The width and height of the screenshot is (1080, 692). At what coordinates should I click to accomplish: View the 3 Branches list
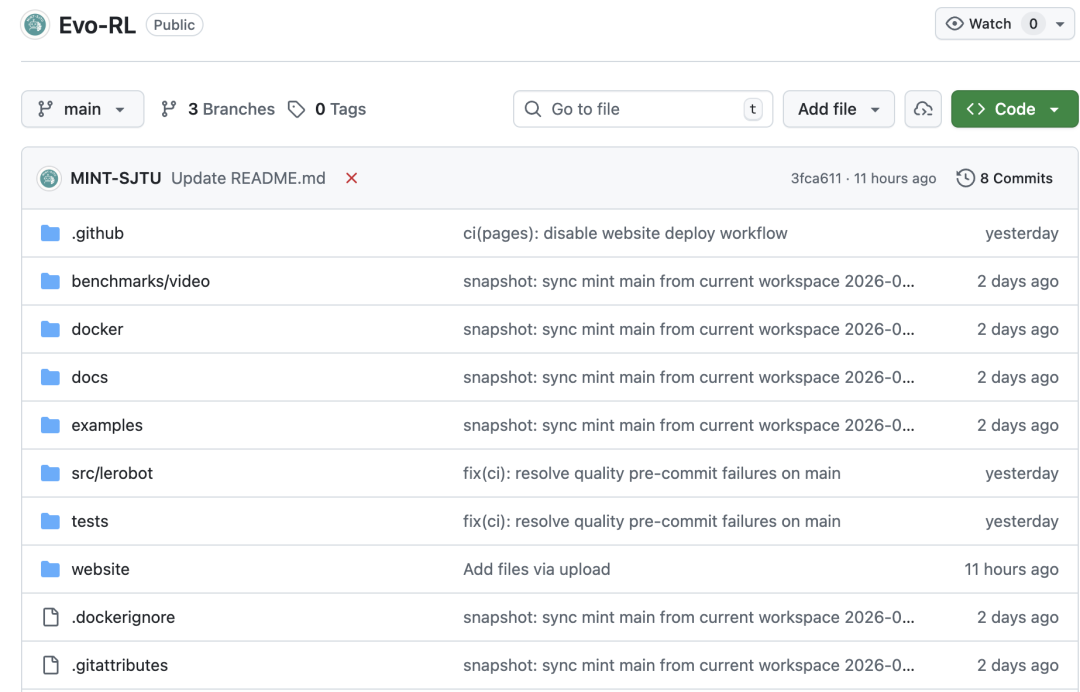(x=218, y=109)
